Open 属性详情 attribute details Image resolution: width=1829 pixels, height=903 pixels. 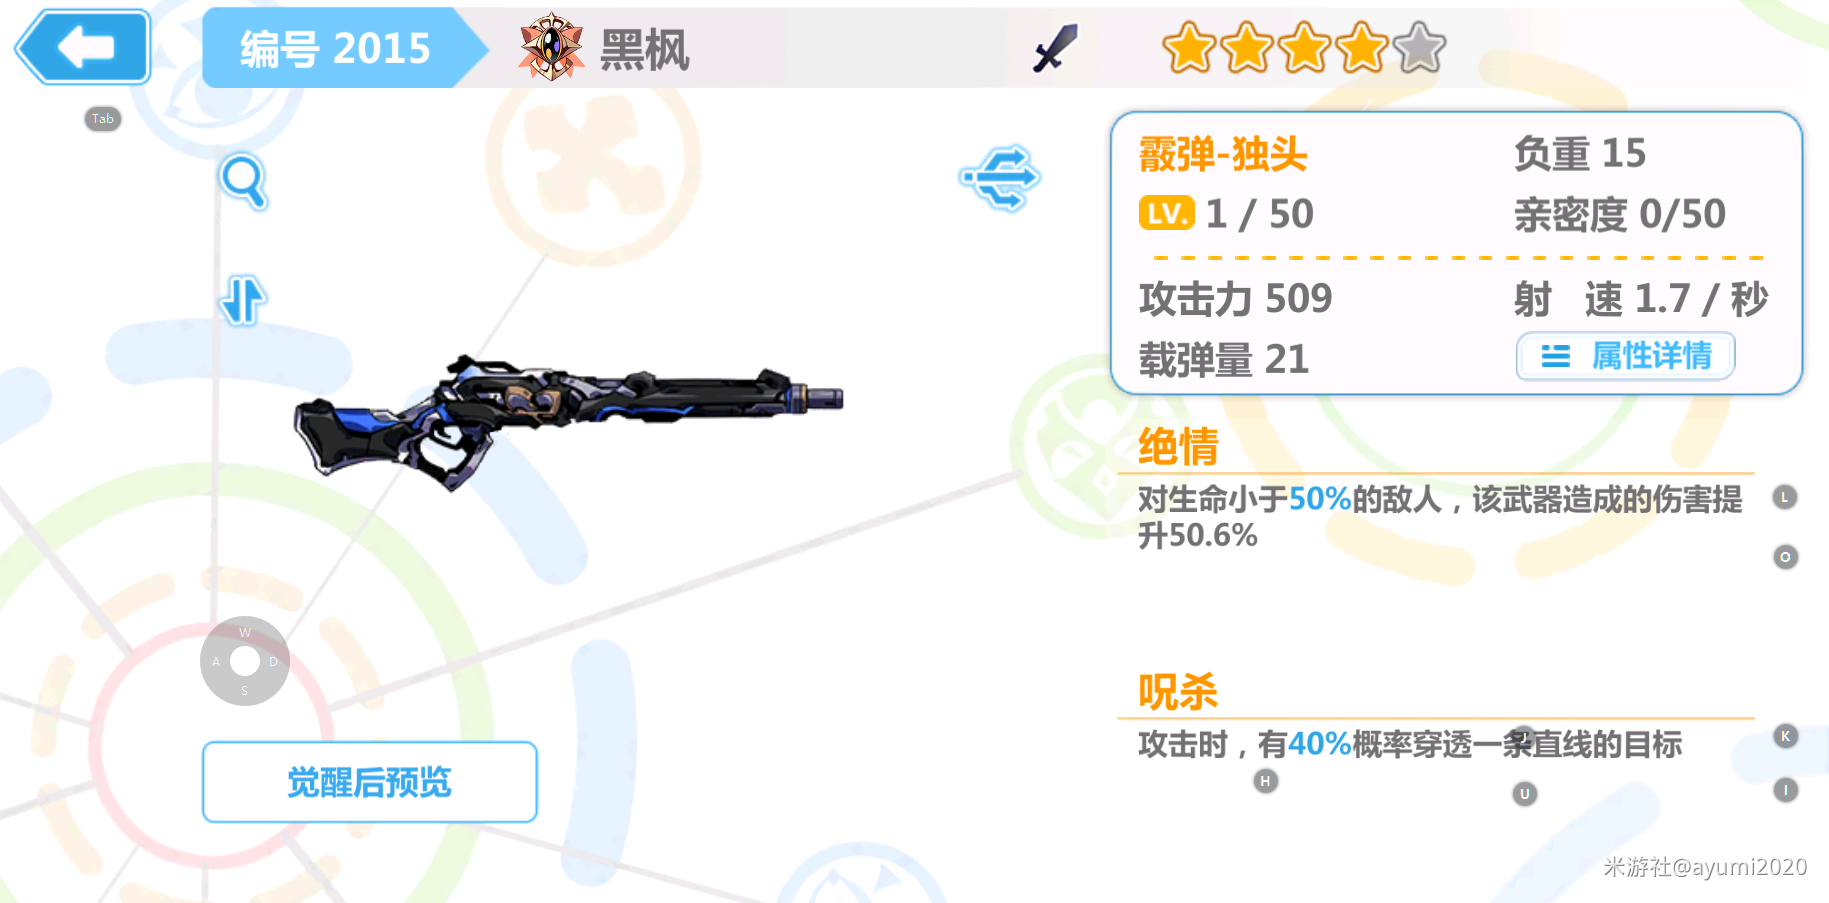coord(1626,356)
